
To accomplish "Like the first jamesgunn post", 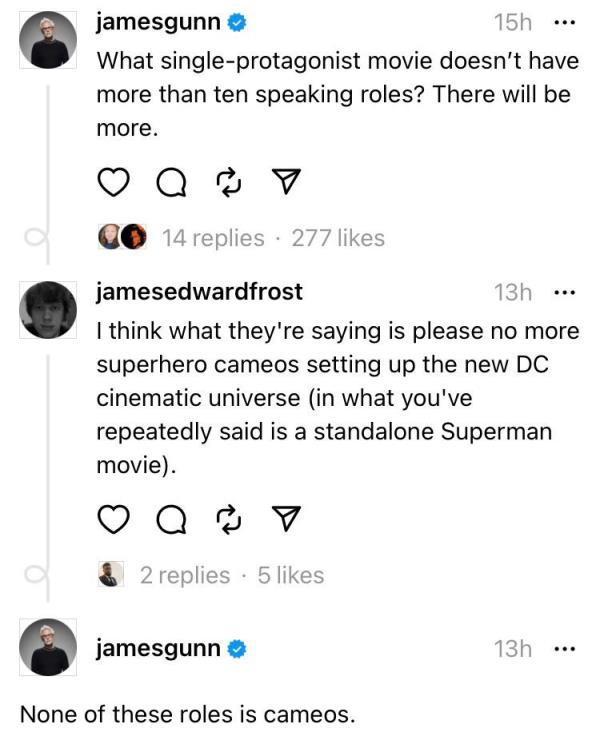I will click(x=116, y=183).
